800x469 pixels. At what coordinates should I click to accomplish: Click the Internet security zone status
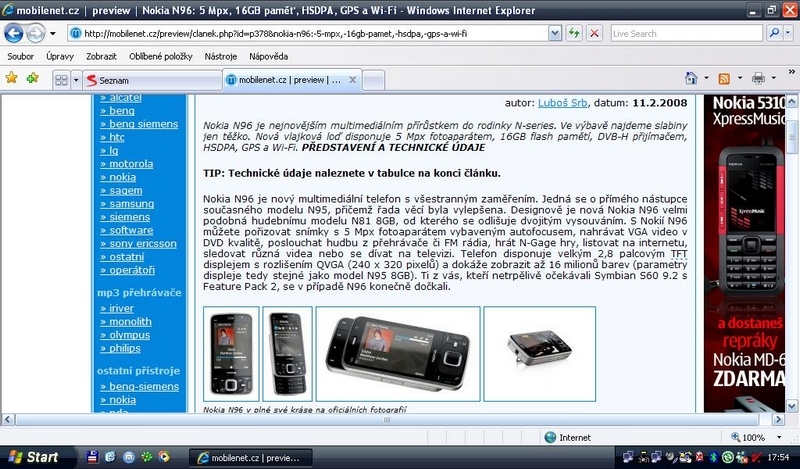coord(567,437)
